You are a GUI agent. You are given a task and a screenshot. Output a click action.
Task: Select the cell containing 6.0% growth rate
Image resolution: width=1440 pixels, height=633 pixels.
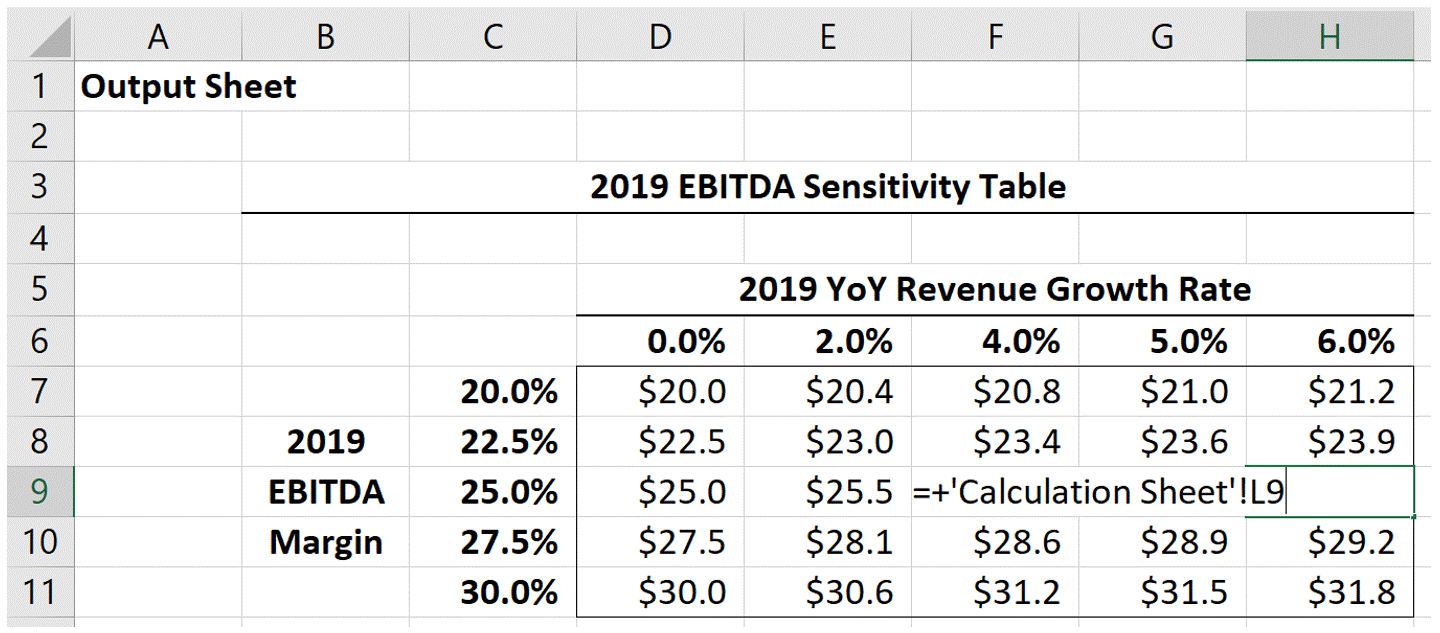pyautogui.click(x=1329, y=340)
